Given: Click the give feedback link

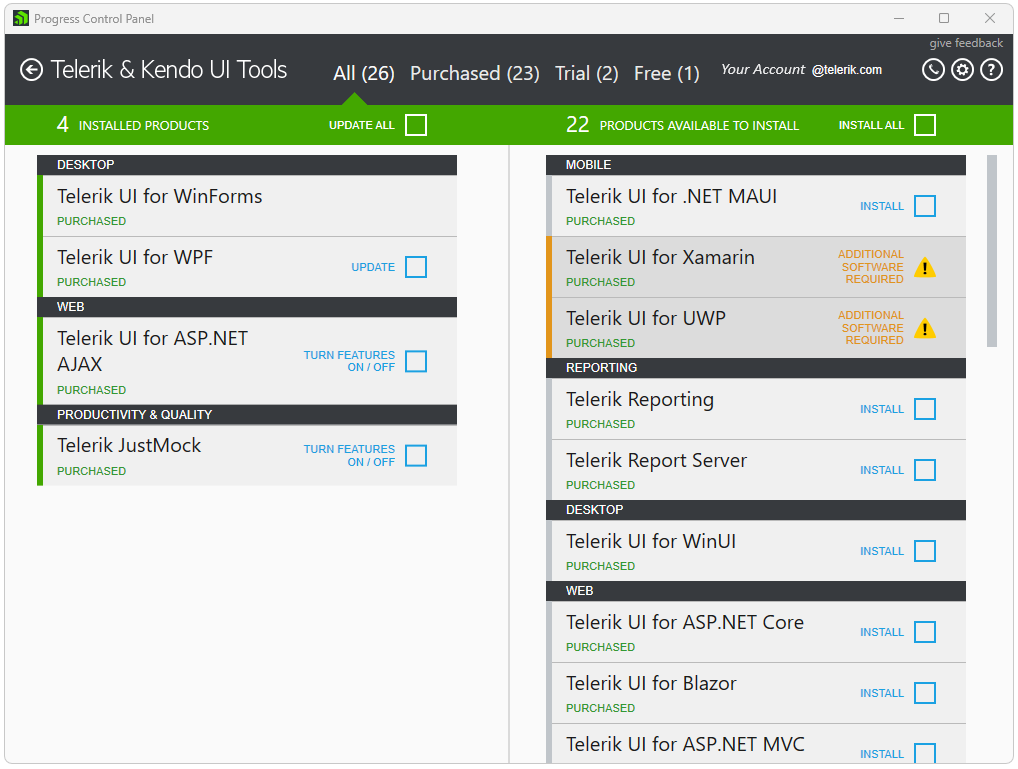Looking at the screenshot, I should [x=966, y=43].
